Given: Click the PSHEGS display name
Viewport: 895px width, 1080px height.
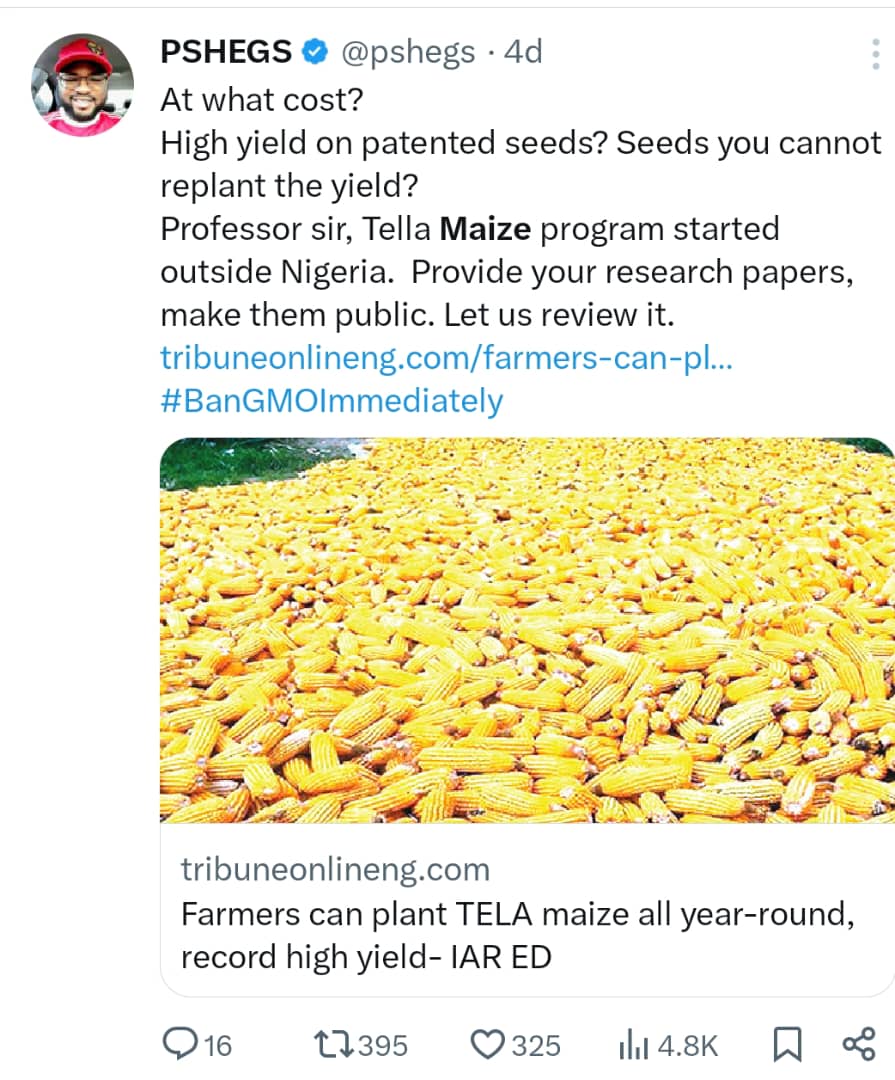Looking at the screenshot, I should click(x=227, y=52).
